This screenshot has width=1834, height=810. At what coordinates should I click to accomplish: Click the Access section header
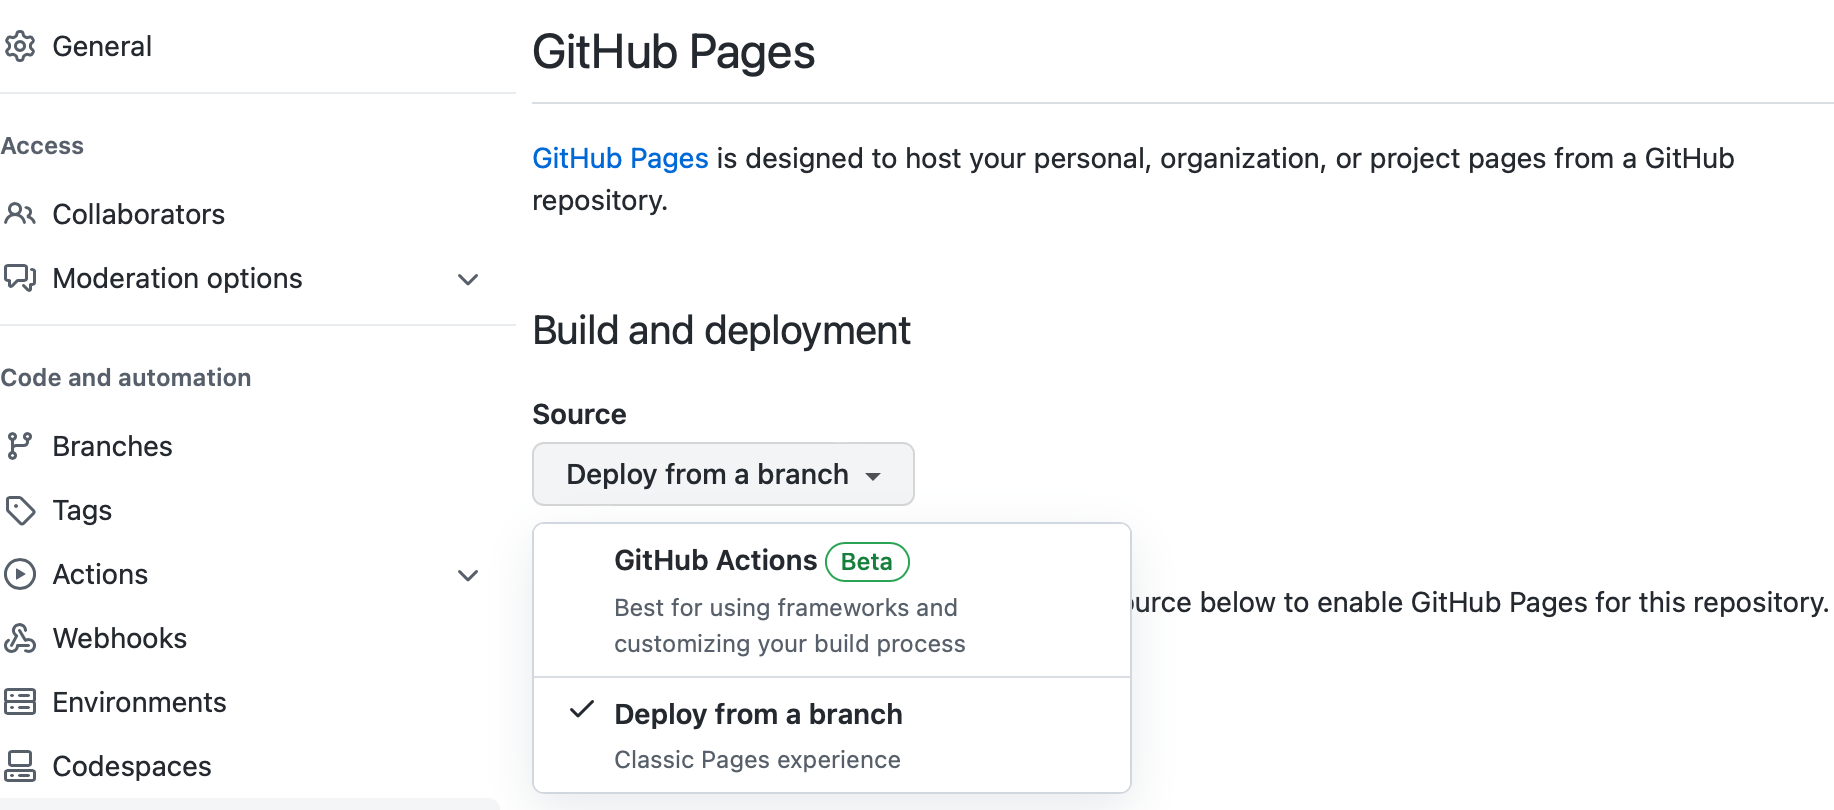[x=42, y=146]
